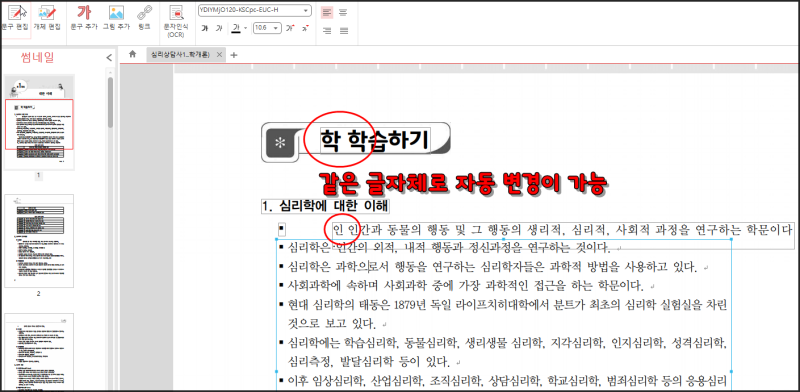Click the asterisk icon box in heading
Screen dimensions: 800x392
click(x=280, y=143)
